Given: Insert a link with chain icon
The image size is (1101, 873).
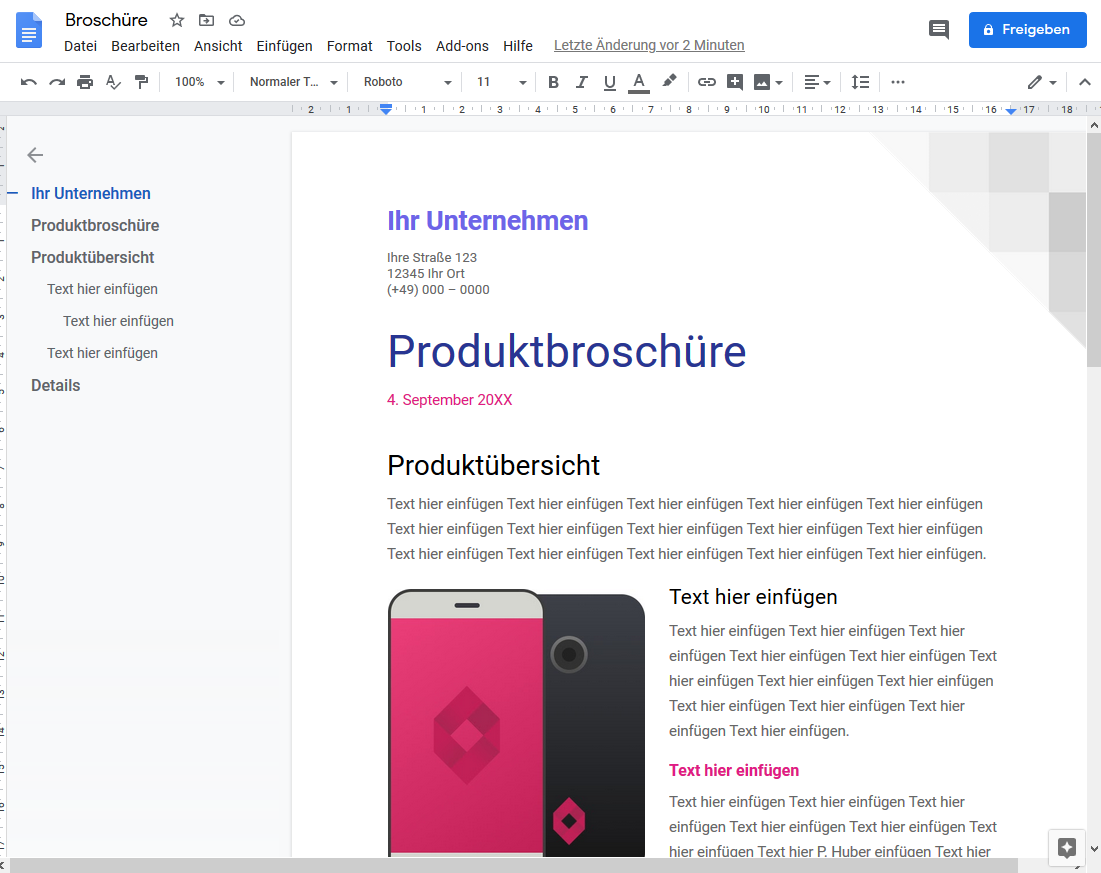Looking at the screenshot, I should point(706,82).
